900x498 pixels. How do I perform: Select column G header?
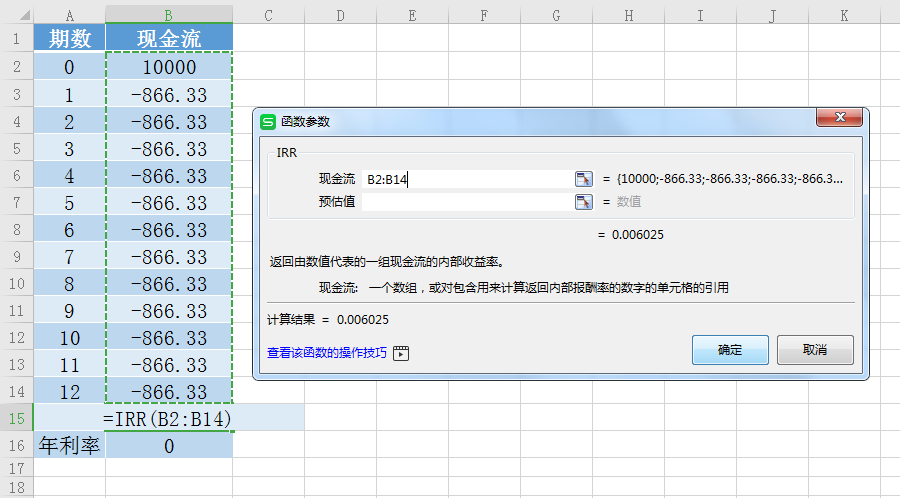(556, 15)
